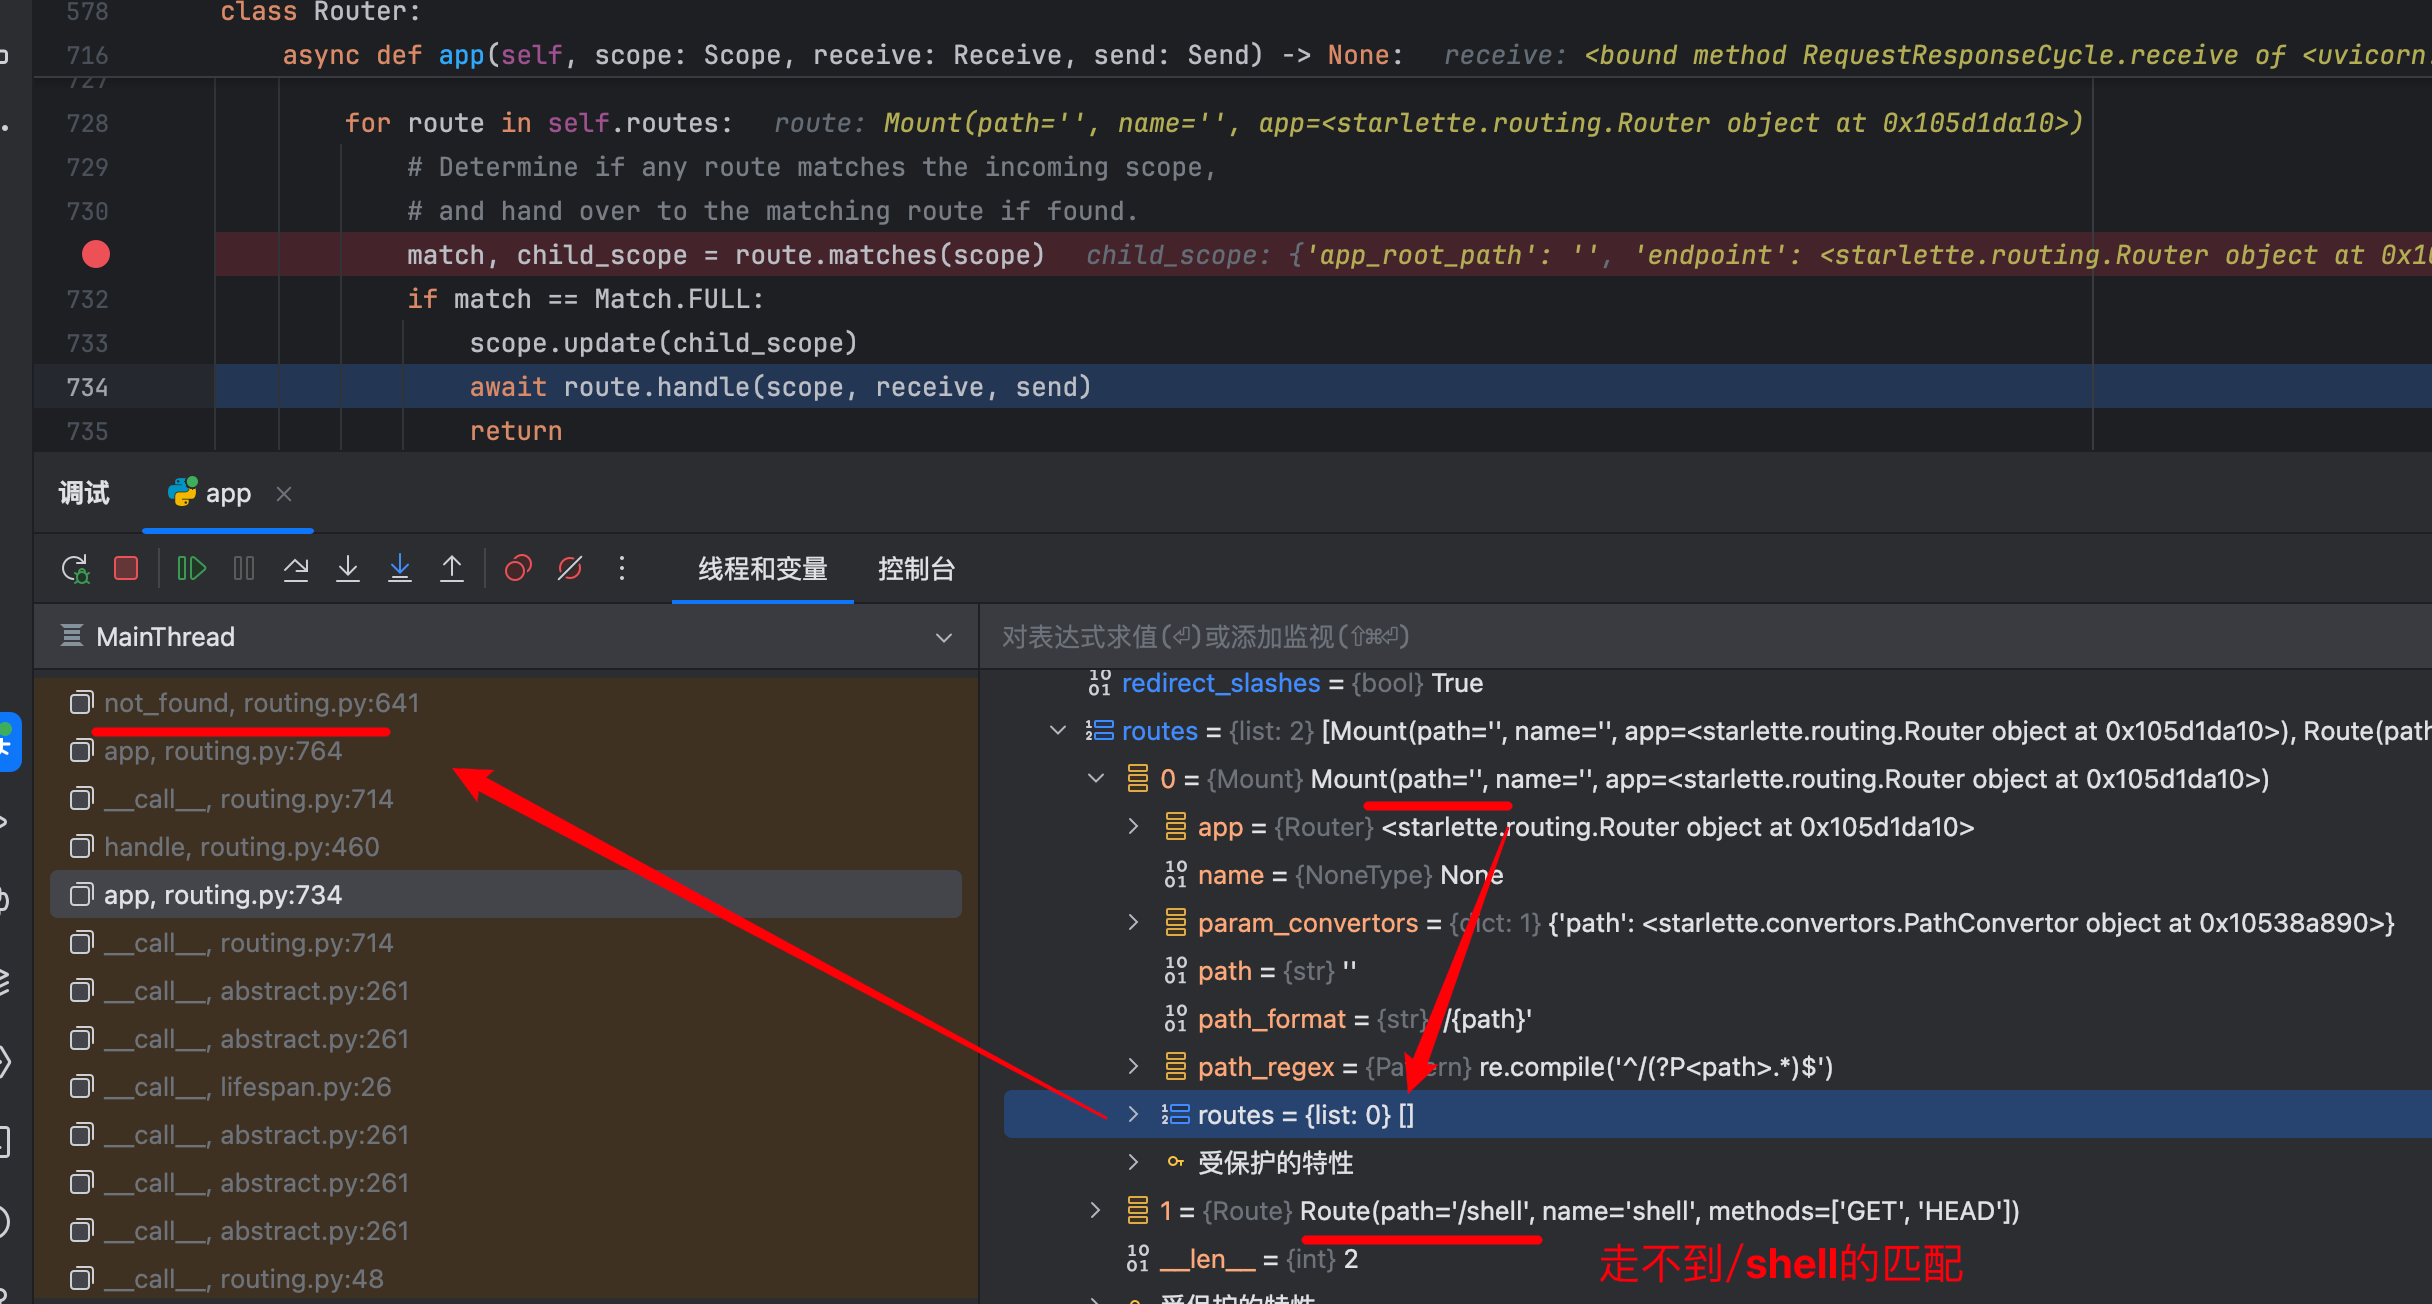This screenshot has height=1304, width=2432.
Task: Step into my code only
Action: coord(400,569)
